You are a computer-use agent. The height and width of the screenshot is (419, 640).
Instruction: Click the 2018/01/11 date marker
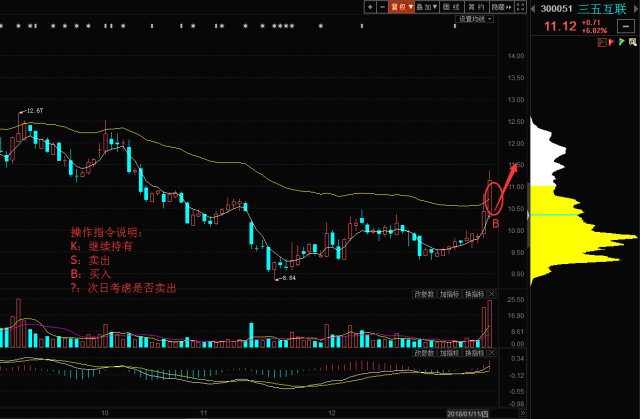[x=466, y=412]
